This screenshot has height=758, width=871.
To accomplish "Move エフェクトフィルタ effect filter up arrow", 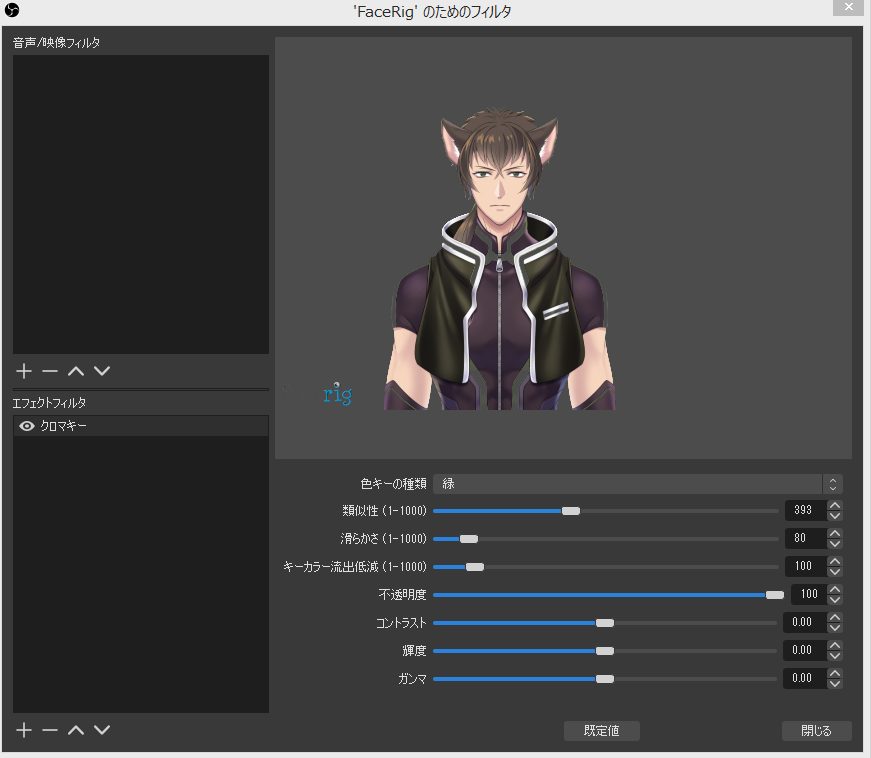I will pos(76,730).
